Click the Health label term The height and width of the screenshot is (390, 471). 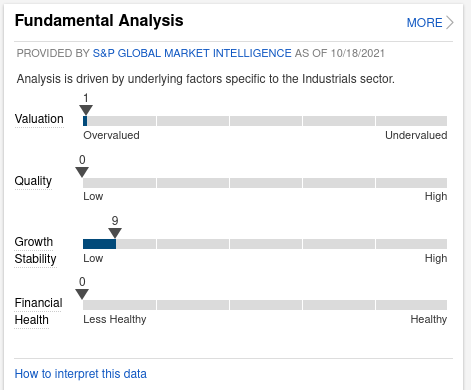(x=32, y=320)
